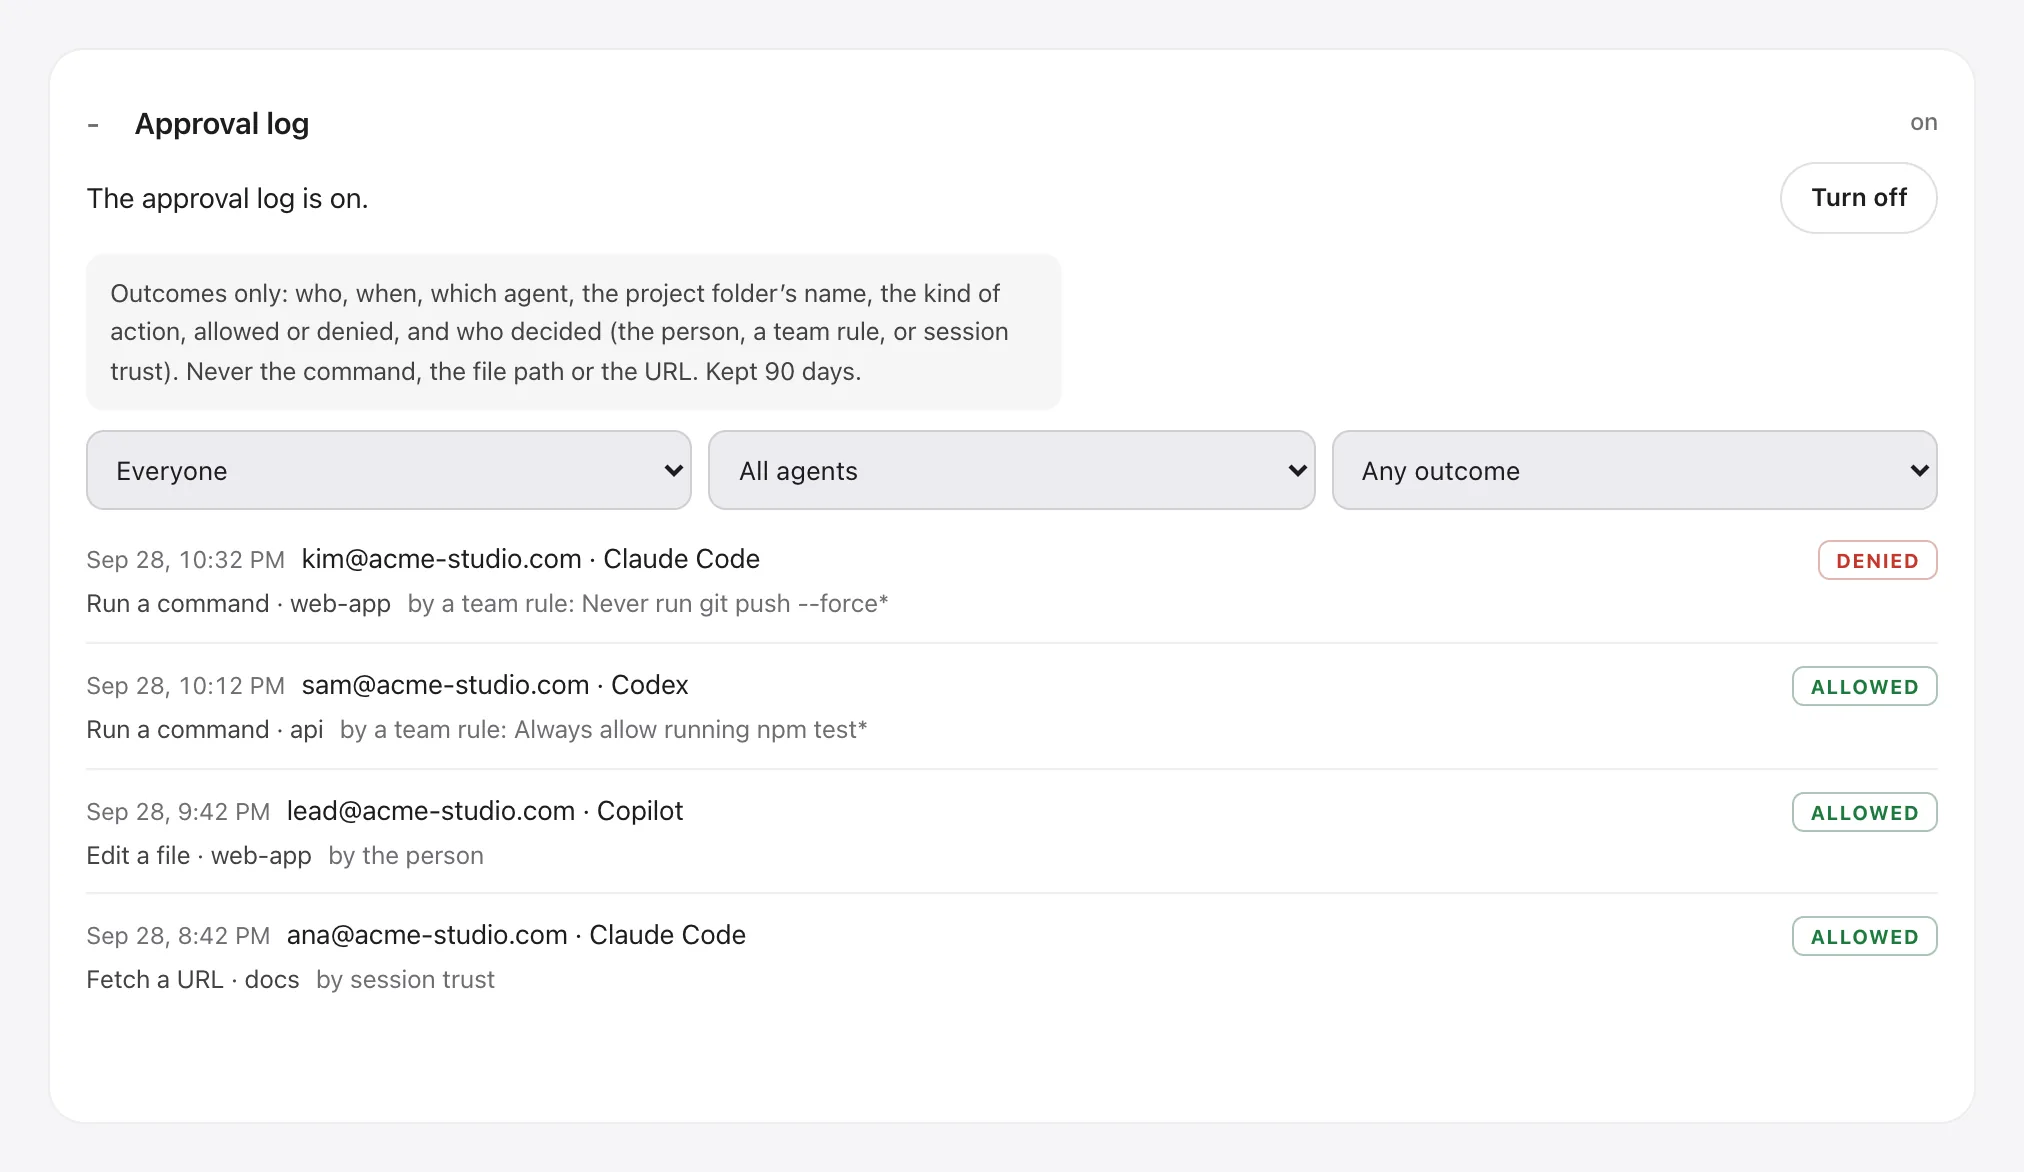
Task: Click the rule text Never run git push --force*
Action: point(734,604)
